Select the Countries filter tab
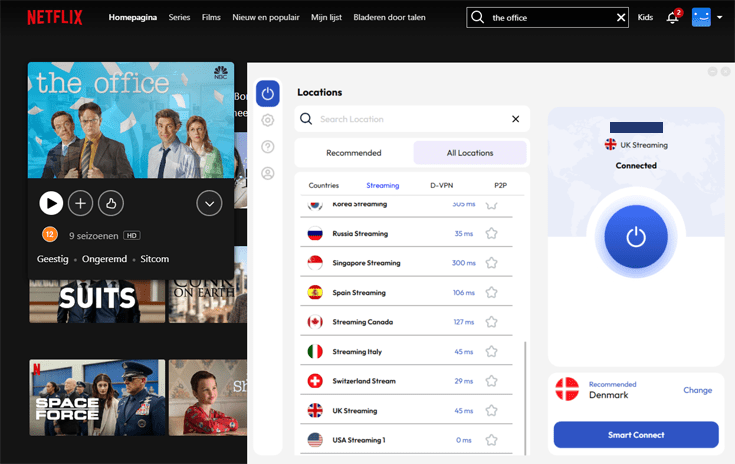Screen dimensions: 735x464 pyautogui.click(x=323, y=186)
